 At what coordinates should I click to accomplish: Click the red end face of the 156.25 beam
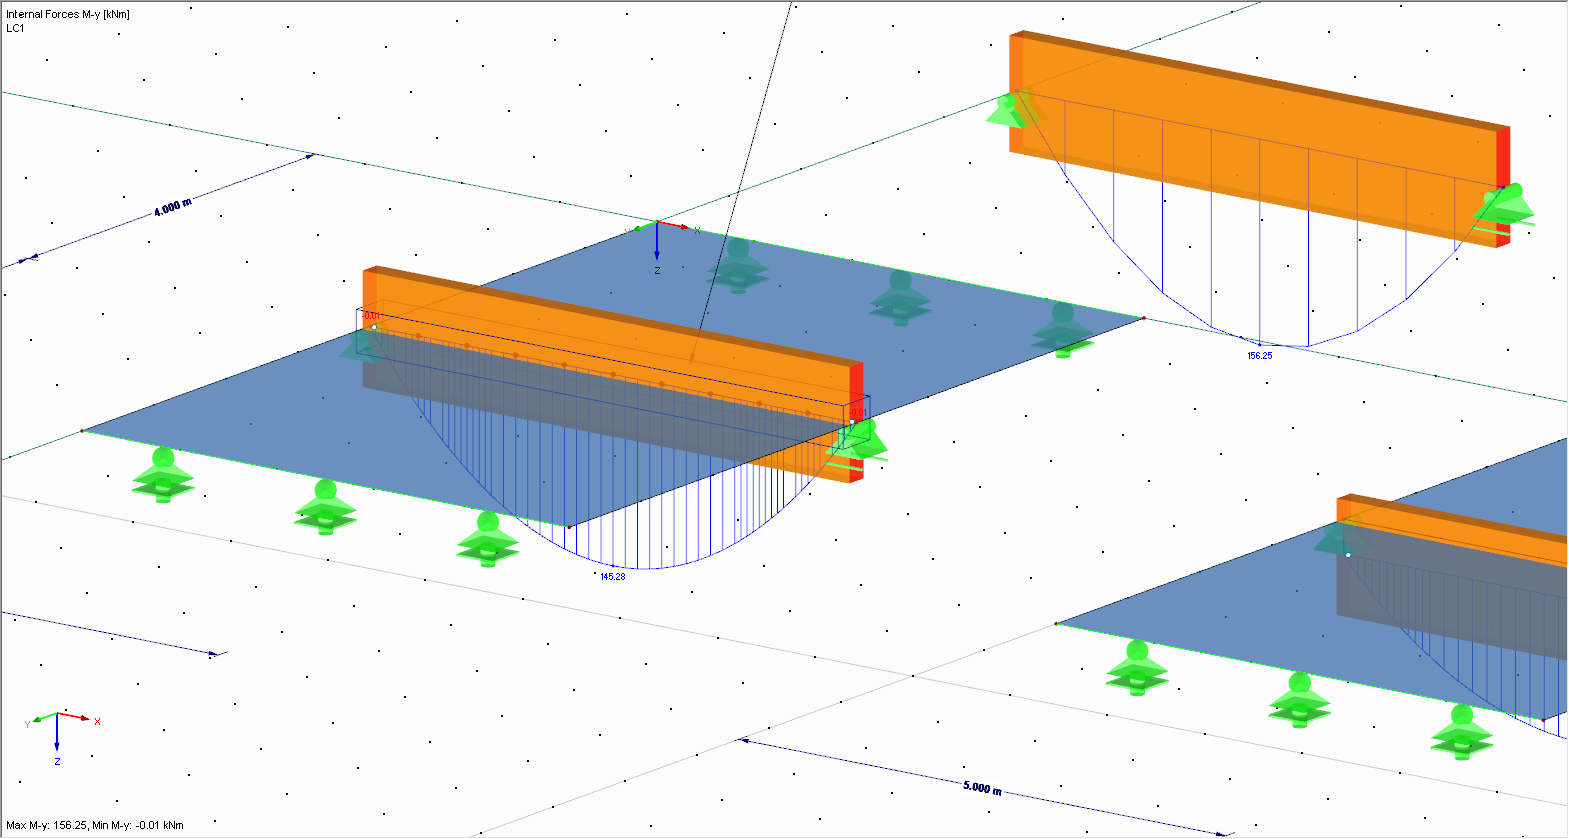1503,187
